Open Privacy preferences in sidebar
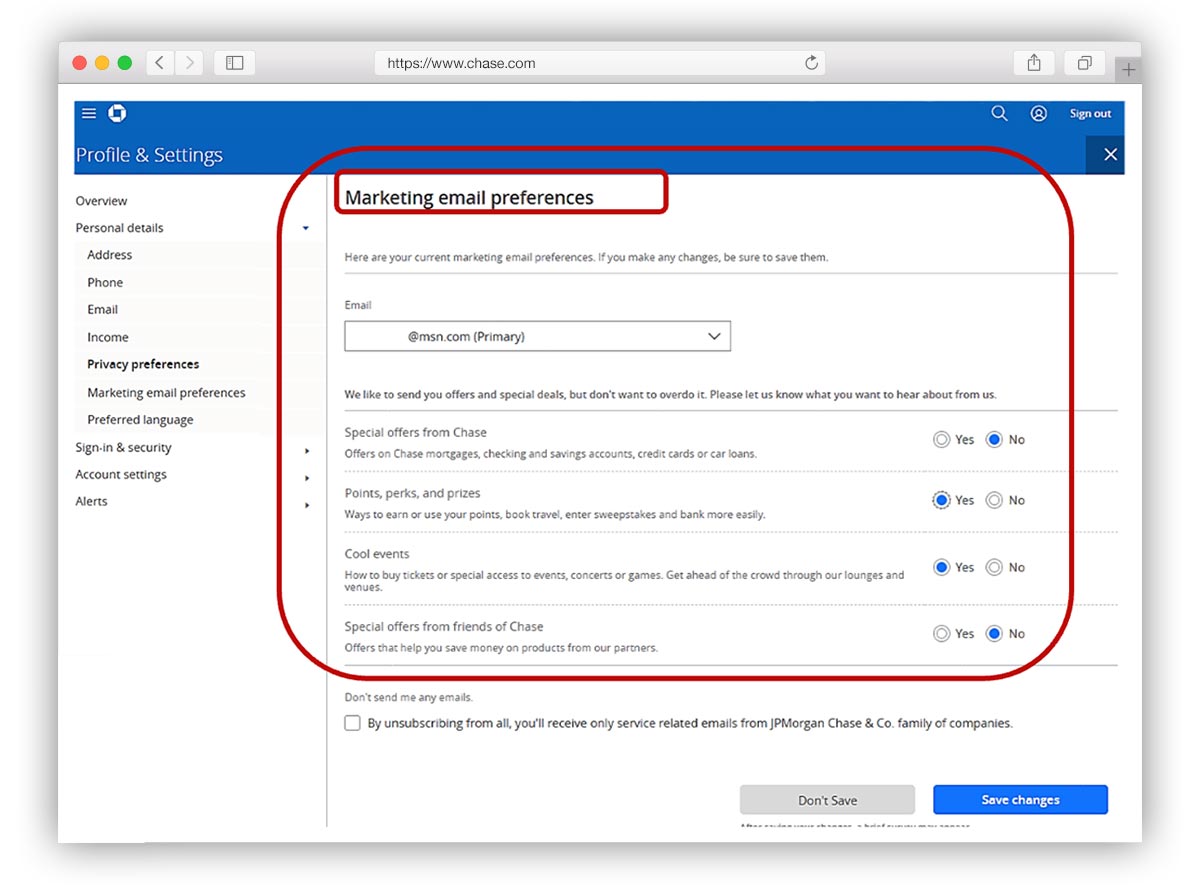The image size is (1200, 888). coord(143,364)
